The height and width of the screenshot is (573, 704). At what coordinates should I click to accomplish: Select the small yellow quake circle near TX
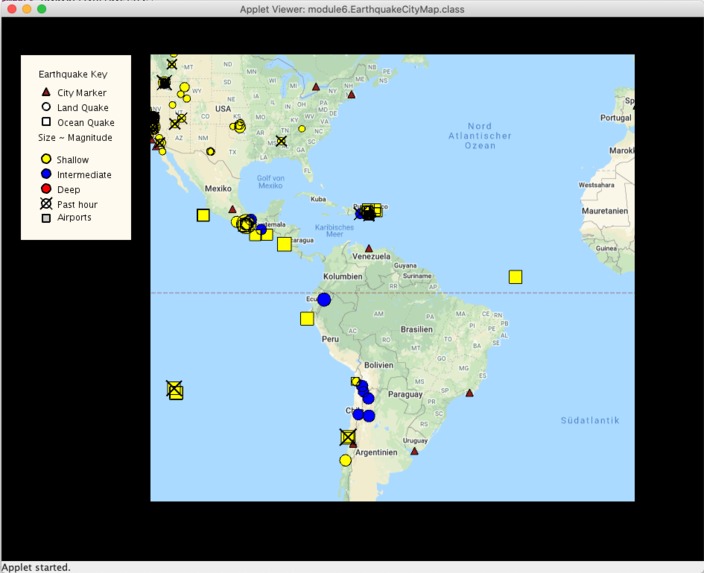click(x=210, y=151)
